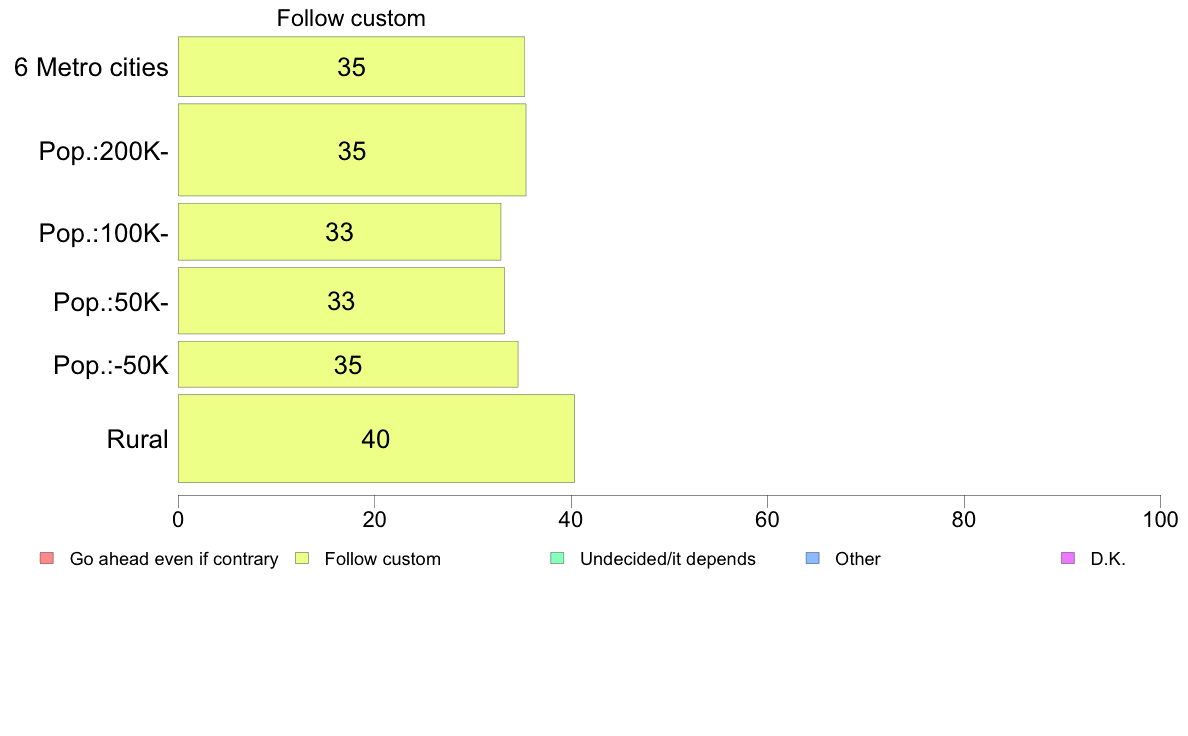1188x736 pixels.
Task: Click the magenta 'D.K.' legend swatch
Action: coord(1068,559)
